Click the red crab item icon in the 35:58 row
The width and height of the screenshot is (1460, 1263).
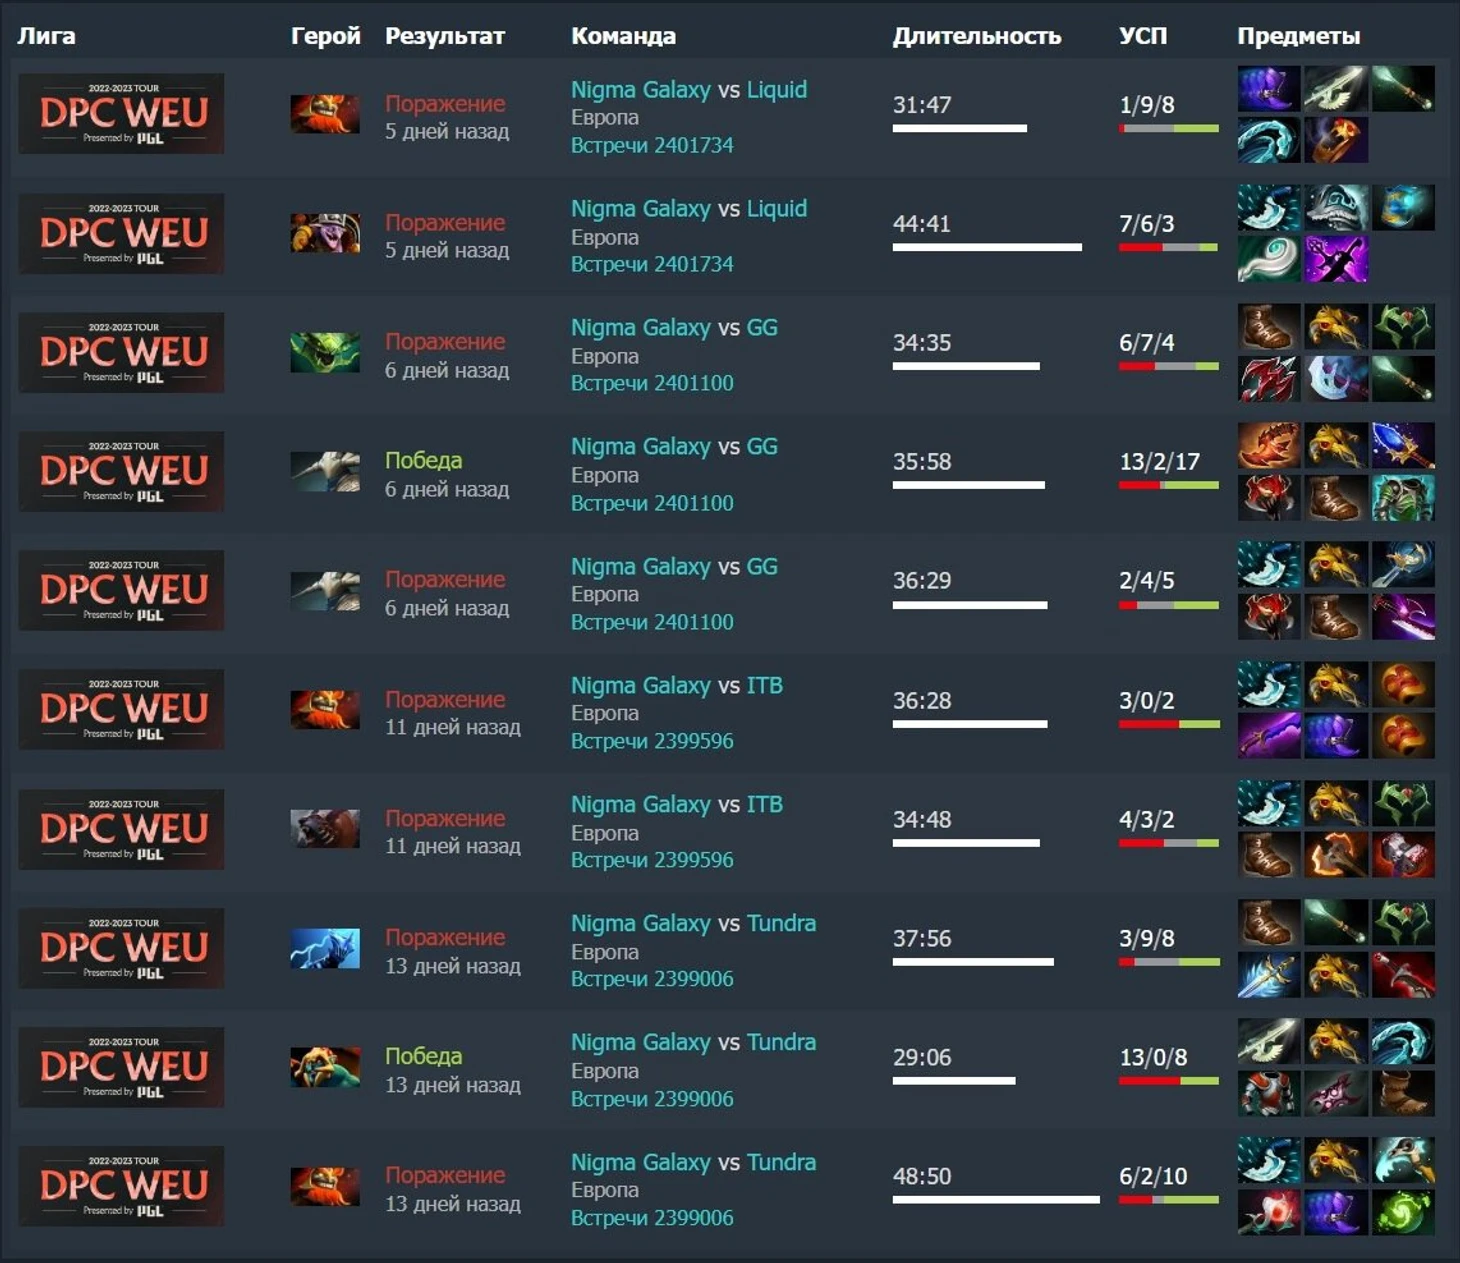(1269, 446)
